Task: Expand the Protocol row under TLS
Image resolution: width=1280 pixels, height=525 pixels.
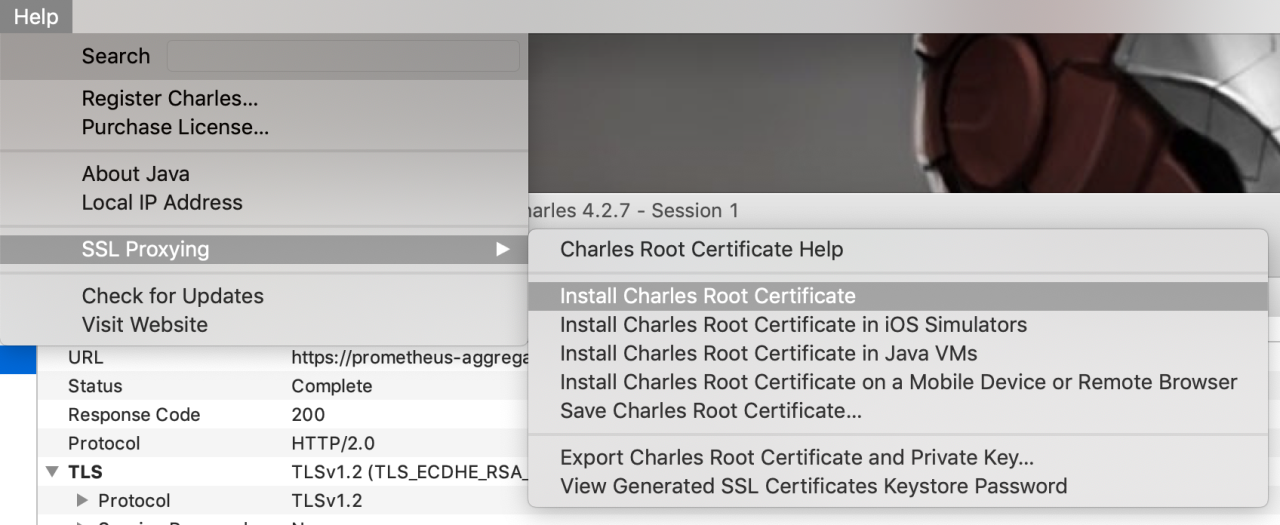Action: pos(83,501)
